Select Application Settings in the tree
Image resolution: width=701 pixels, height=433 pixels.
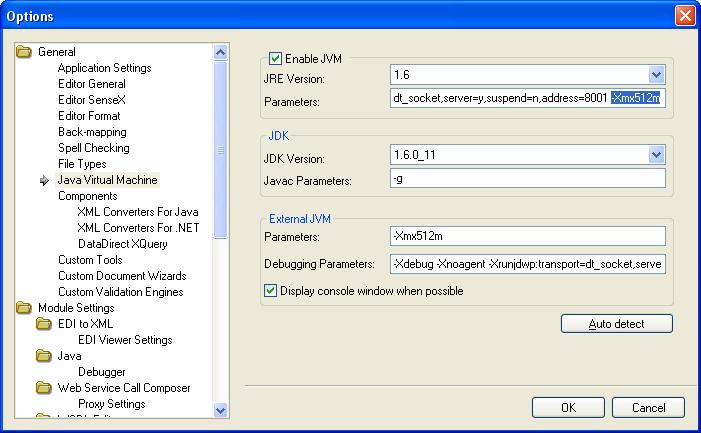[104, 68]
